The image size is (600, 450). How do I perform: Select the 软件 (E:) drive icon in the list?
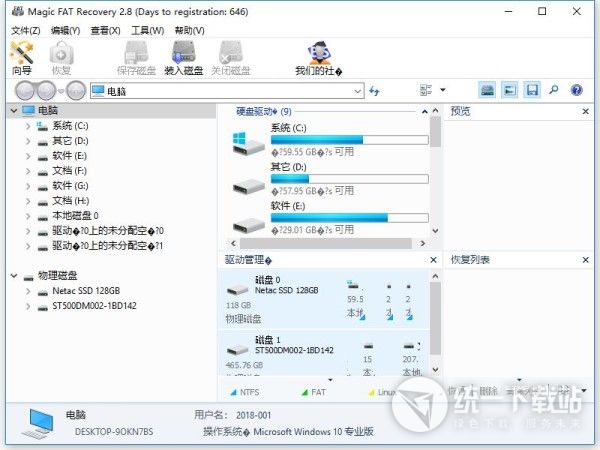248,225
